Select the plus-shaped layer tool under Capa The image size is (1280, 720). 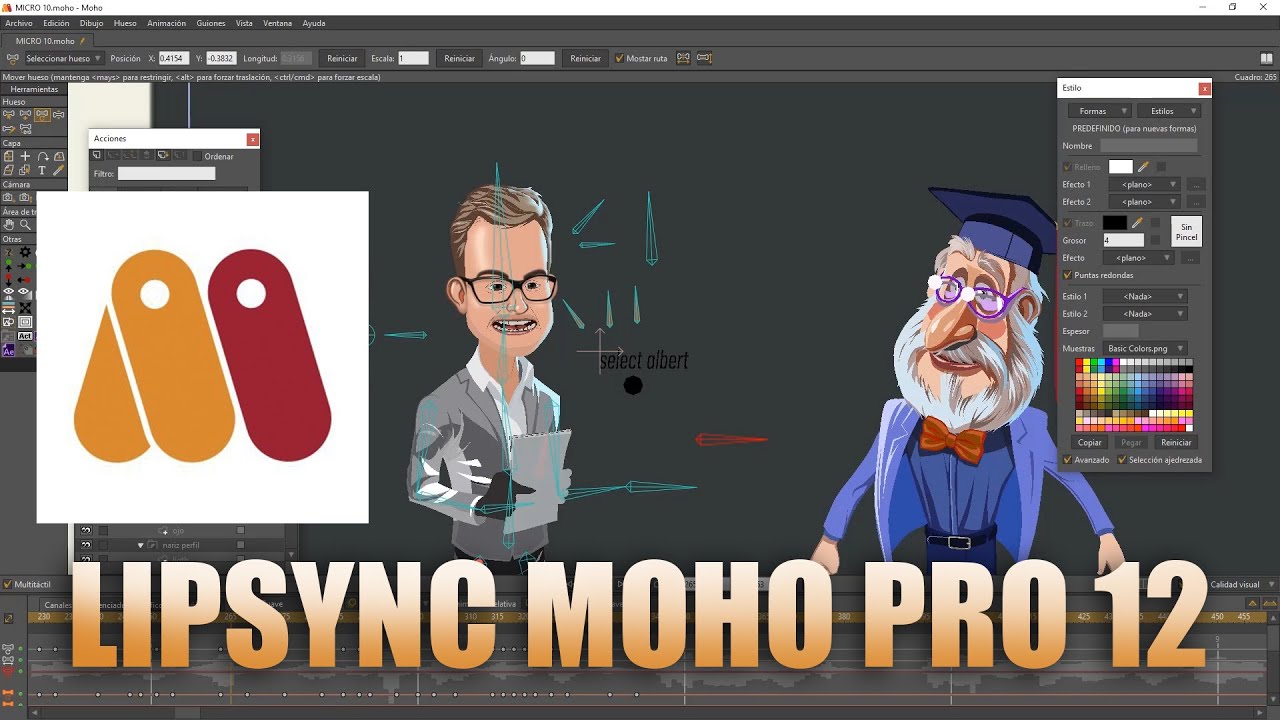click(25, 156)
